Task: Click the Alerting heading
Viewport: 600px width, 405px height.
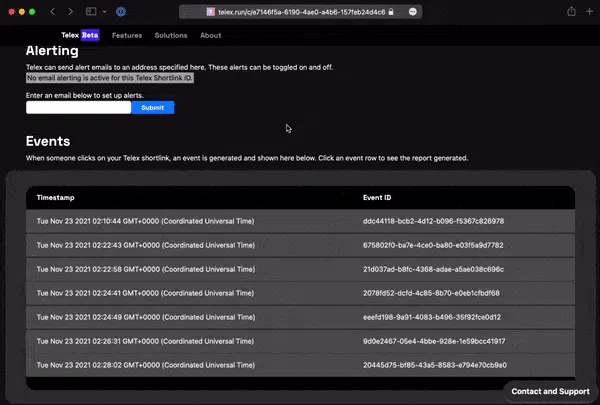Action: [52, 51]
